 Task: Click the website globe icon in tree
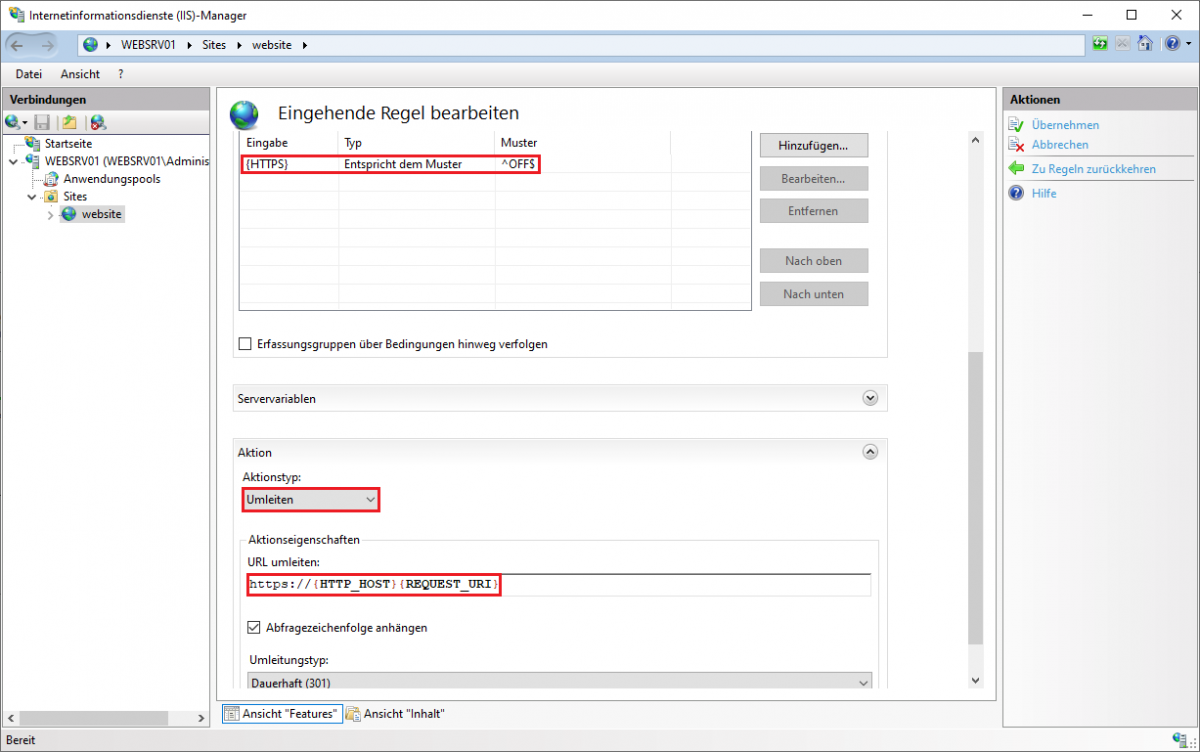pyautogui.click(x=69, y=214)
